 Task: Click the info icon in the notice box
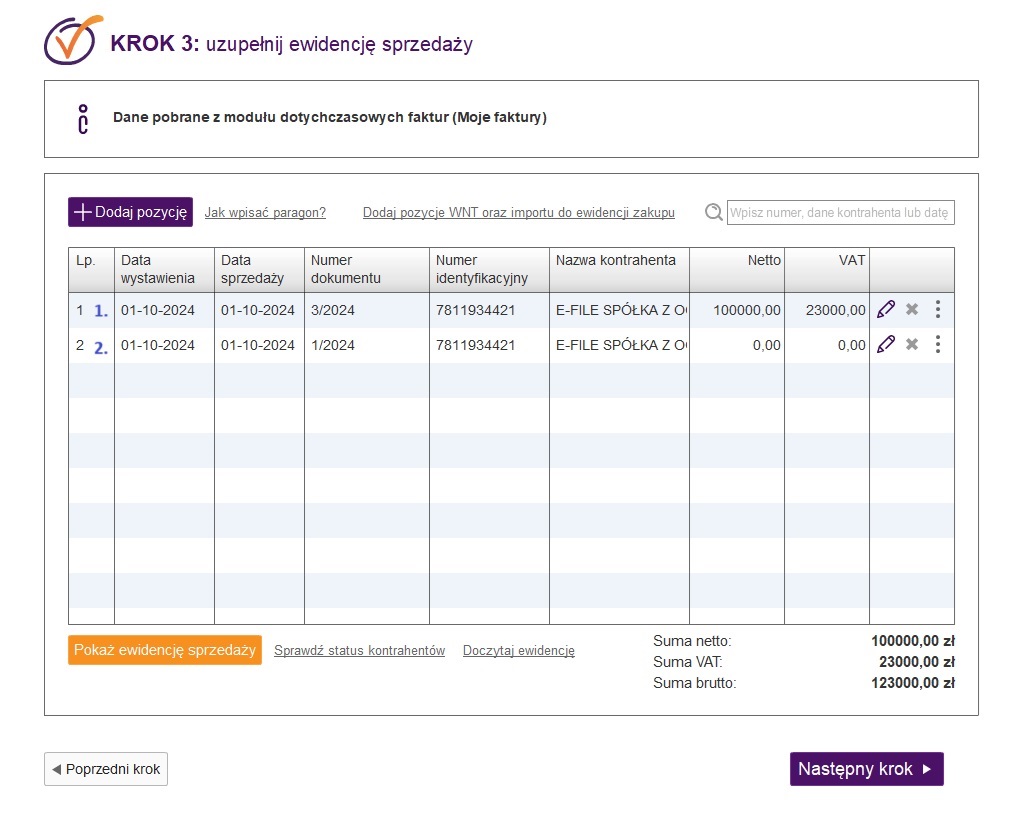pos(83,119)
